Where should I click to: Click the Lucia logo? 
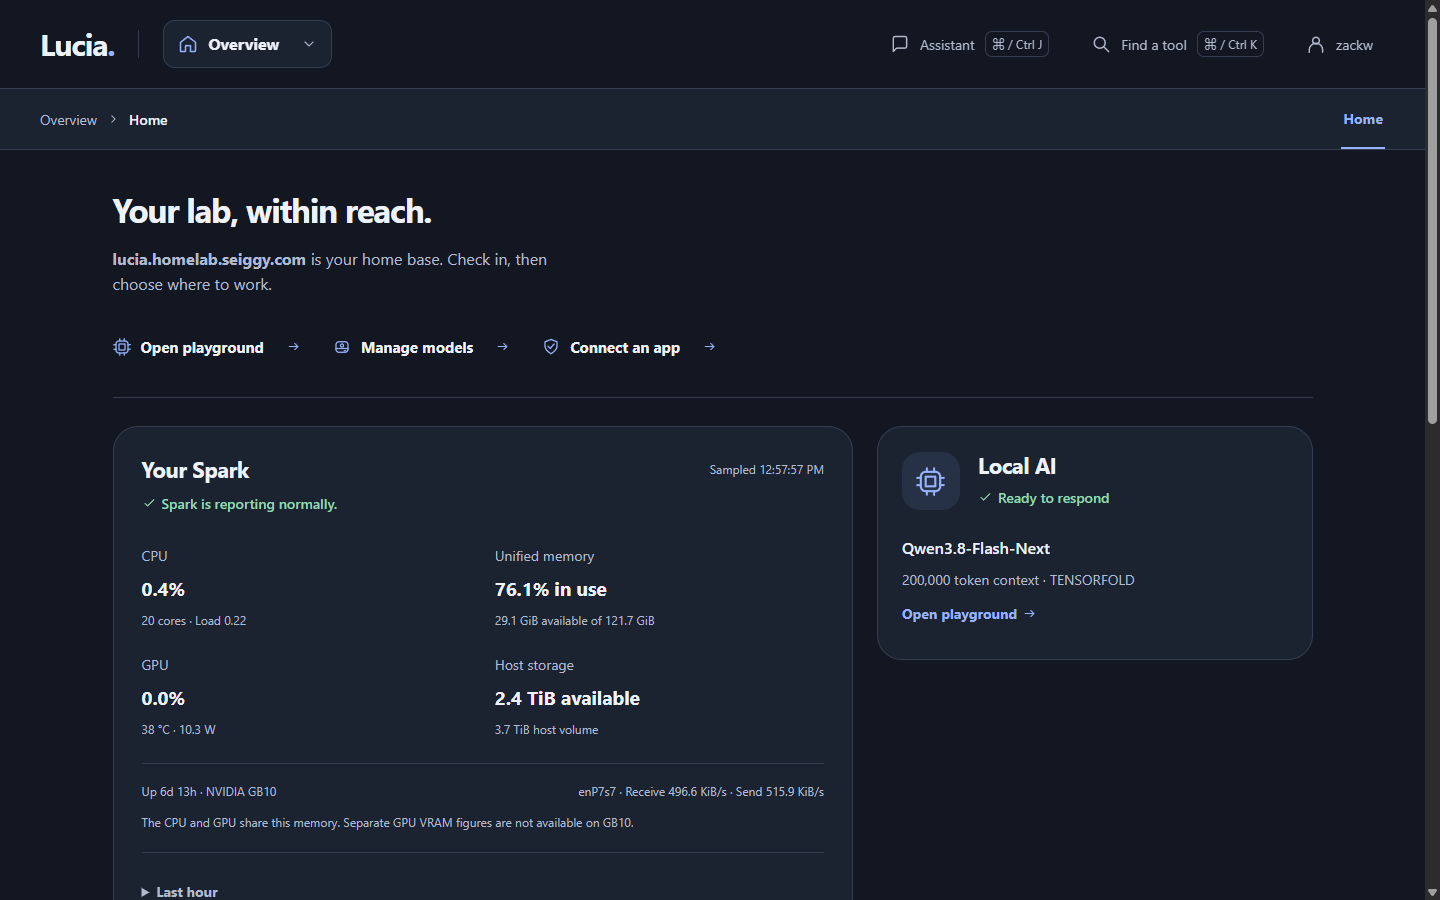78,45
